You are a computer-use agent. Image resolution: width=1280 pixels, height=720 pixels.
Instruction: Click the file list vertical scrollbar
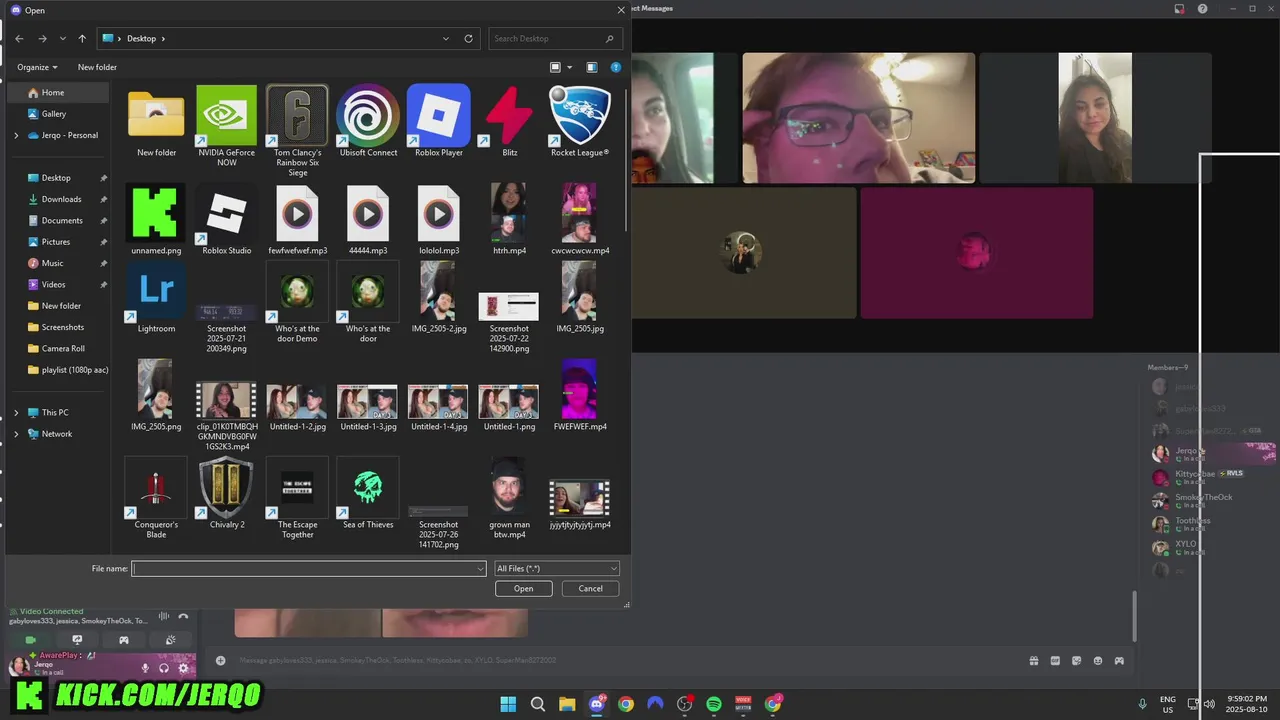[x=627, y=160]
